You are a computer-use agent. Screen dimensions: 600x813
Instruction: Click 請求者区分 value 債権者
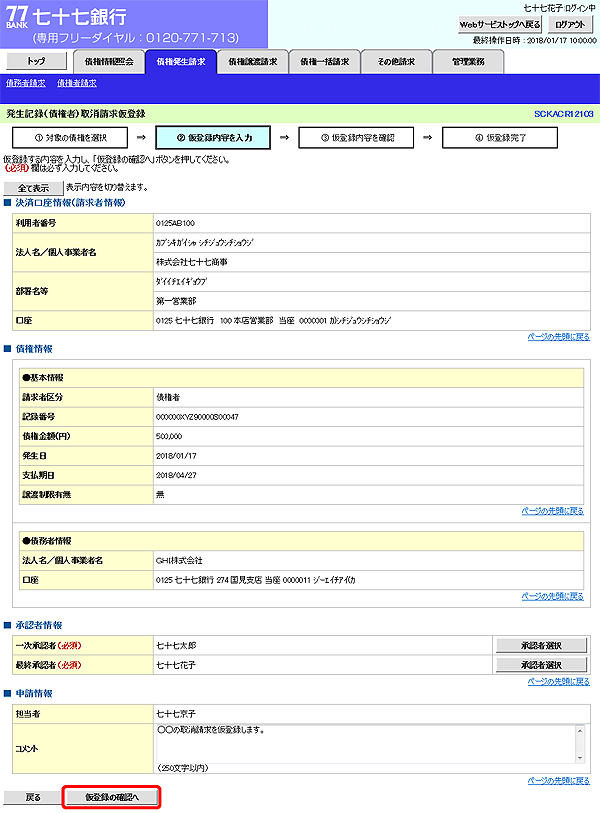click(x=168, y=398)
